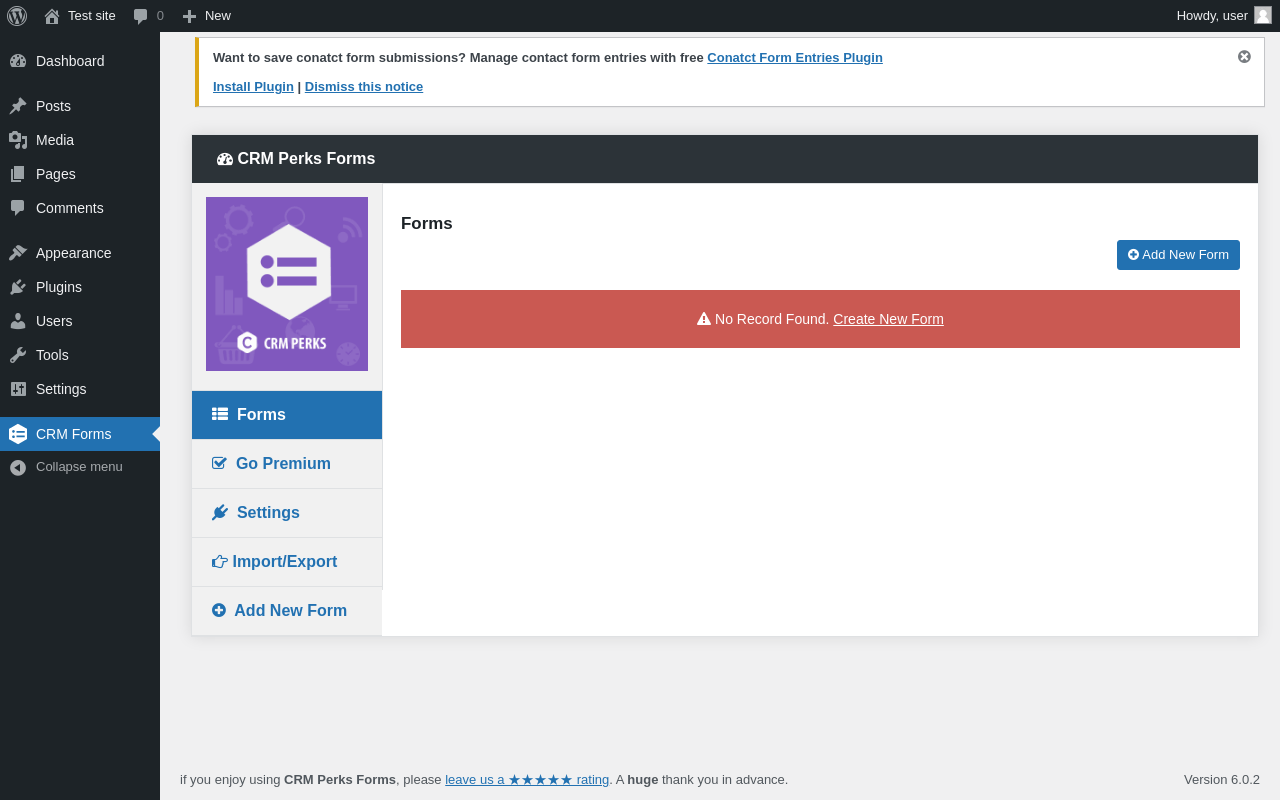Click the CRM Perks Forms header title

pos(306,159)
